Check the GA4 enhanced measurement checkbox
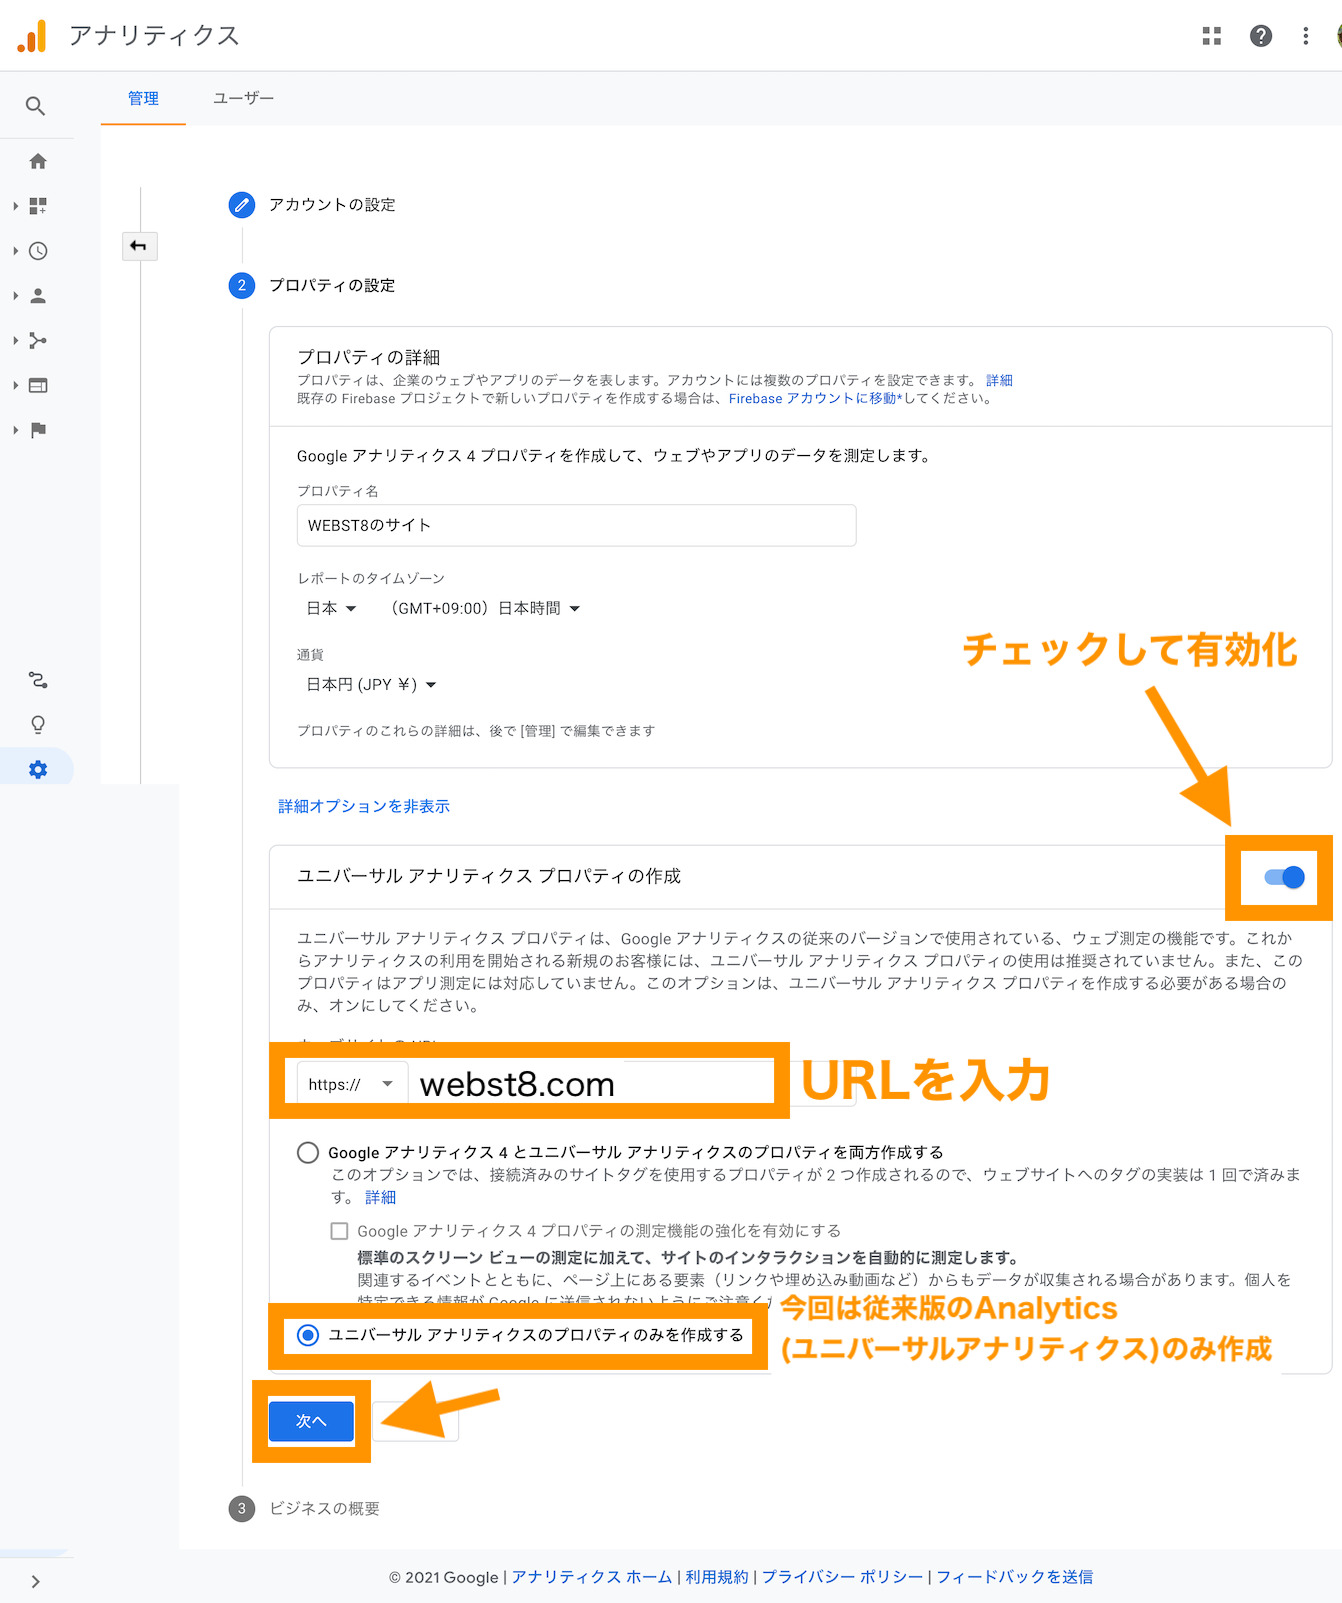This screenshot has width=1342, height=1603. click(x=340, y=1231)
